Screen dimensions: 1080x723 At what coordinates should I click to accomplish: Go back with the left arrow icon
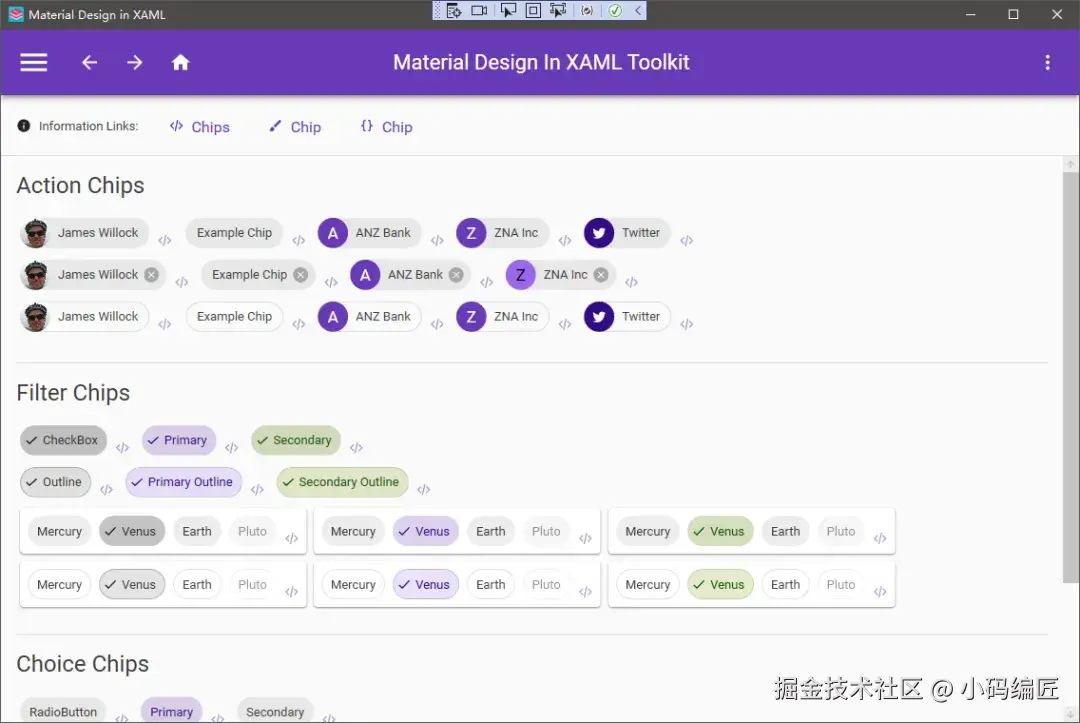(90, 63)
